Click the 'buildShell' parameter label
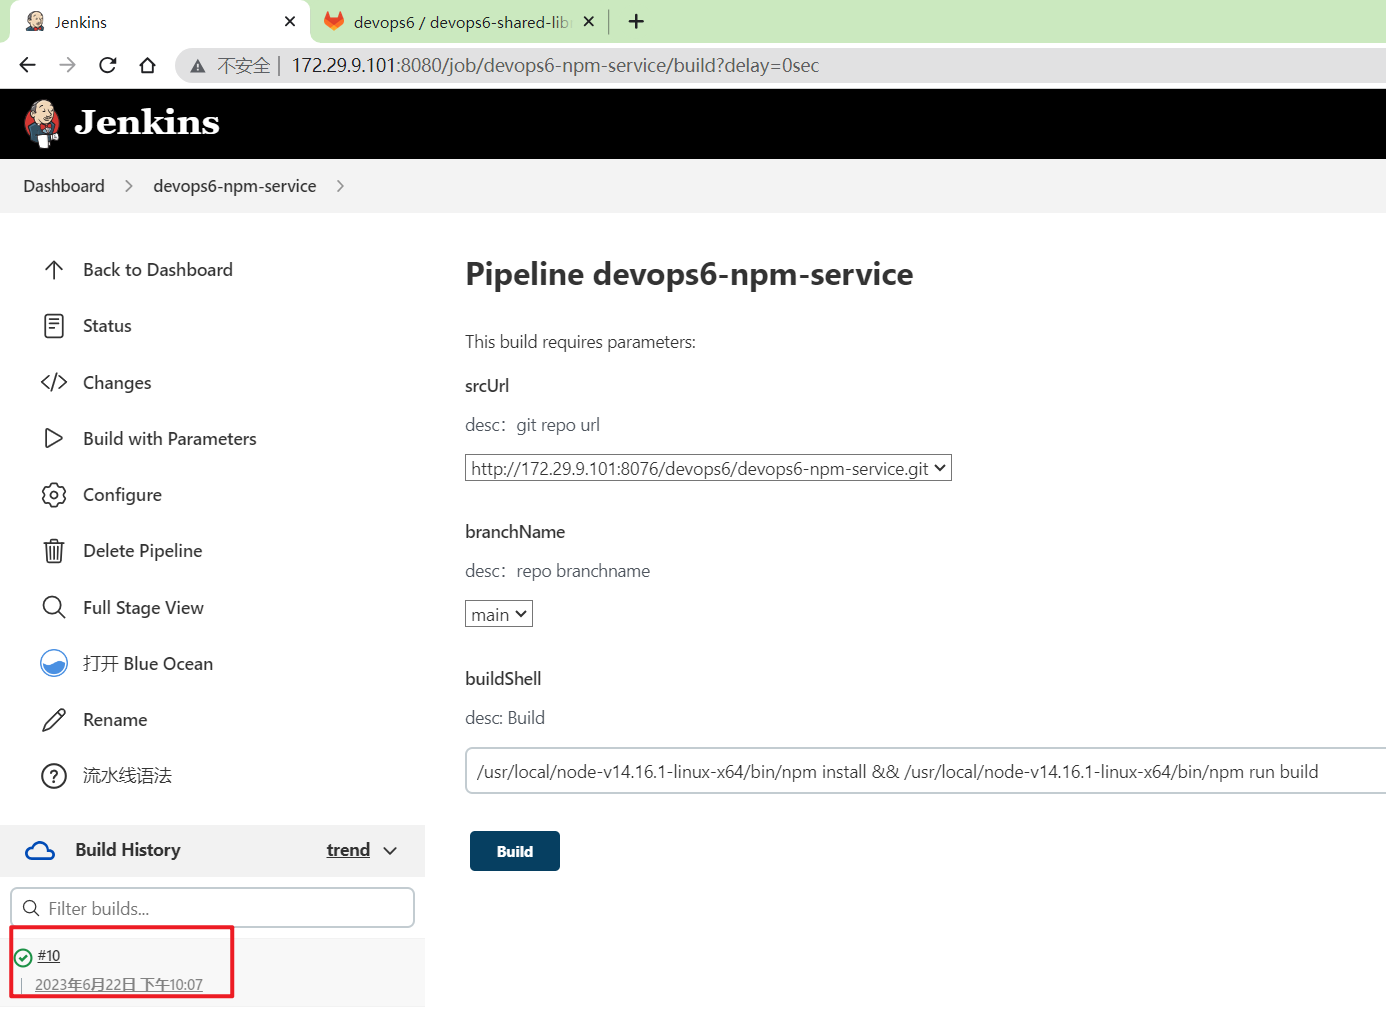The height and width of the screenshot is (1011, 1386). [x=503, y=679]
